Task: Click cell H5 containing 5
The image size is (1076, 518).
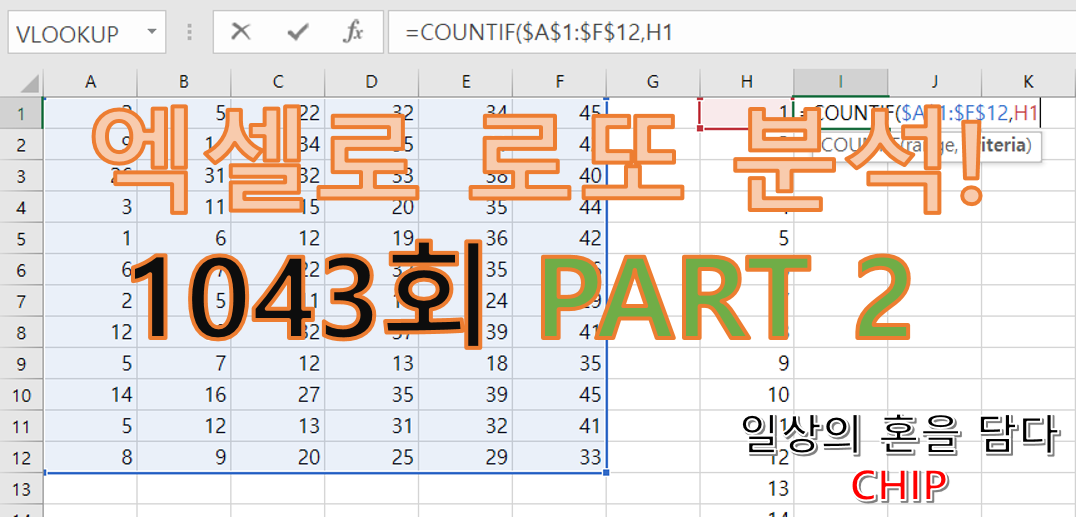Action: click(747, 238)
